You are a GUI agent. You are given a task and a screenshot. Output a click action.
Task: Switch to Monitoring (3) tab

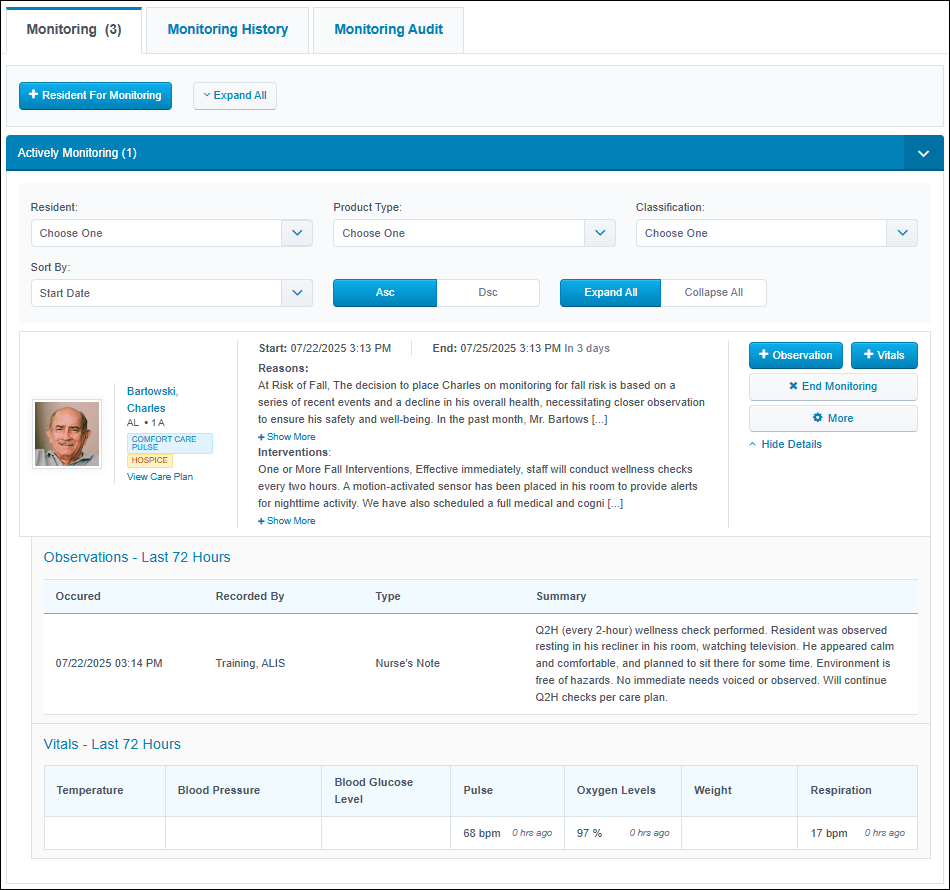[74, 30]
